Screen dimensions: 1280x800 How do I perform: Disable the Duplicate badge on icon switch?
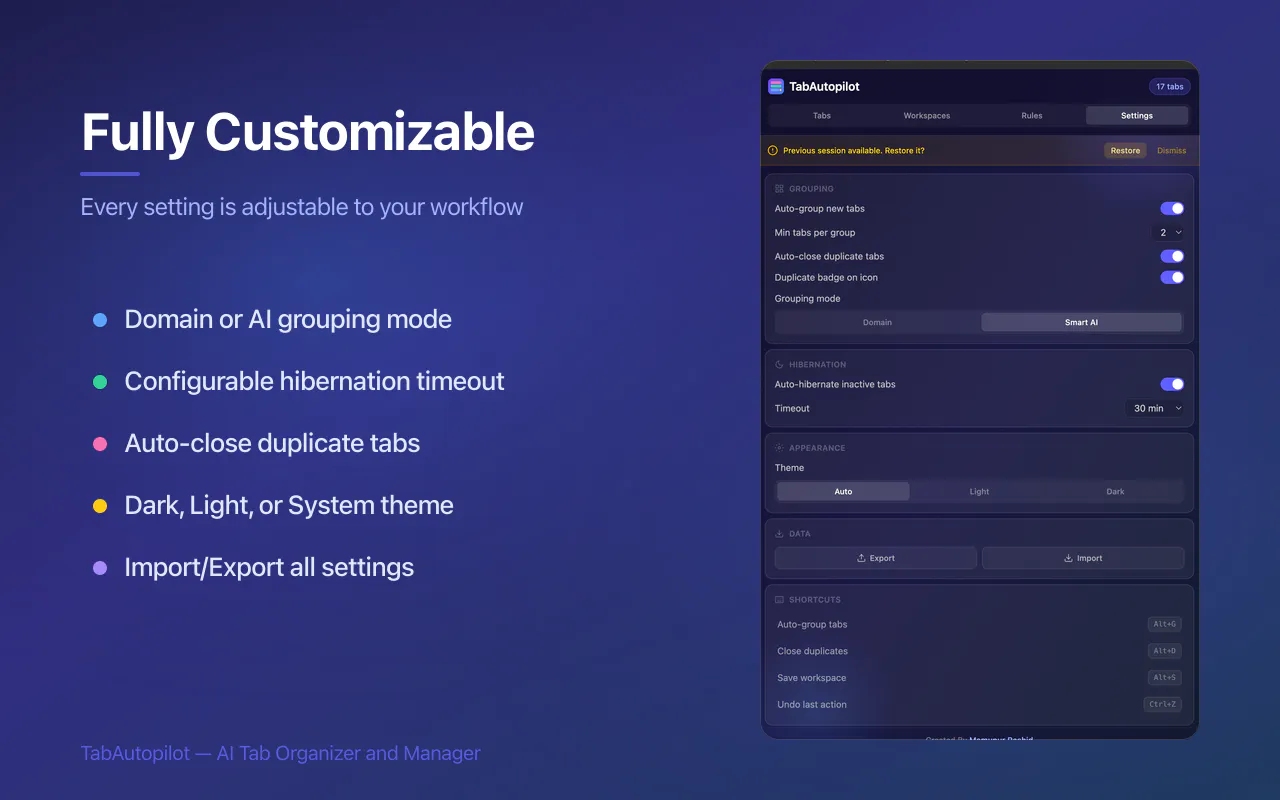tap(1172, 278)
